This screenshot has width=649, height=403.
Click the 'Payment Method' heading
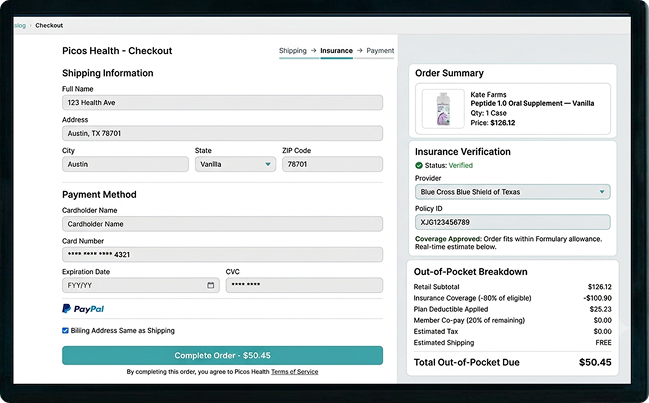(x=99, y=194)
